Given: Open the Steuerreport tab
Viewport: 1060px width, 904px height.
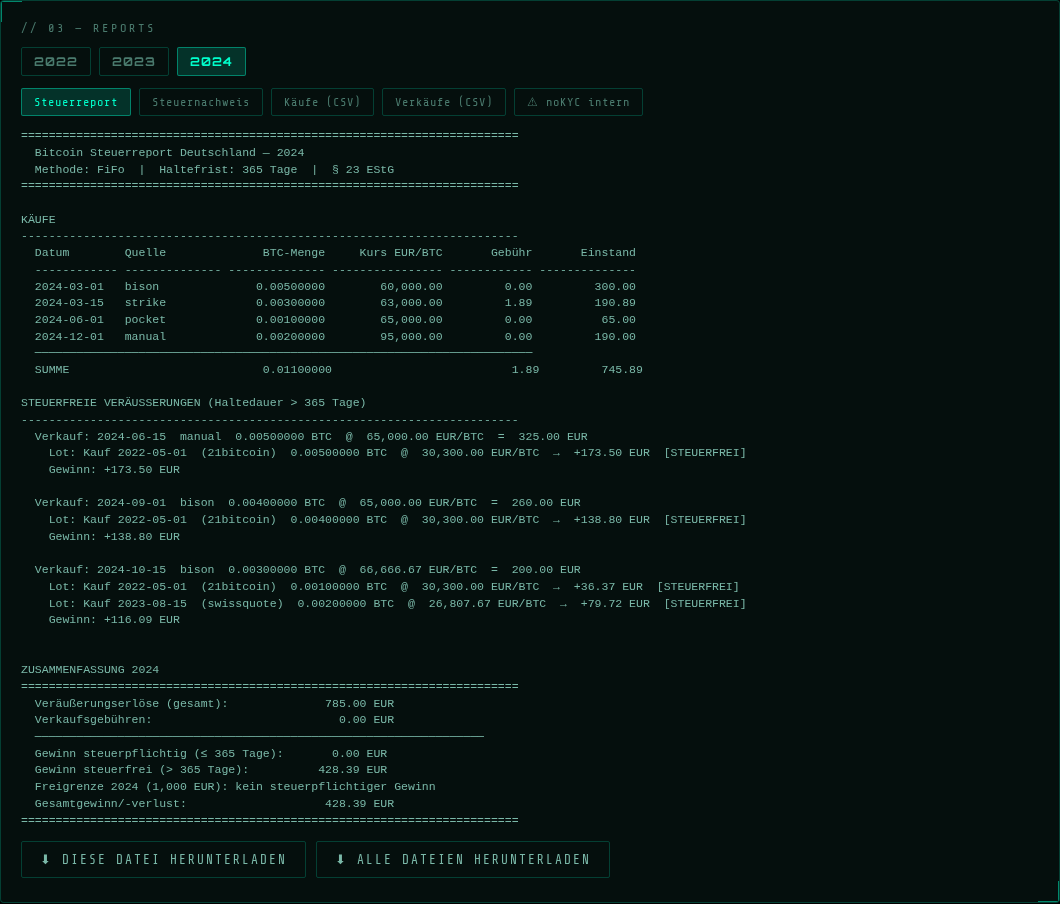Looking at the screenshot, I should (x=76, y=102).
